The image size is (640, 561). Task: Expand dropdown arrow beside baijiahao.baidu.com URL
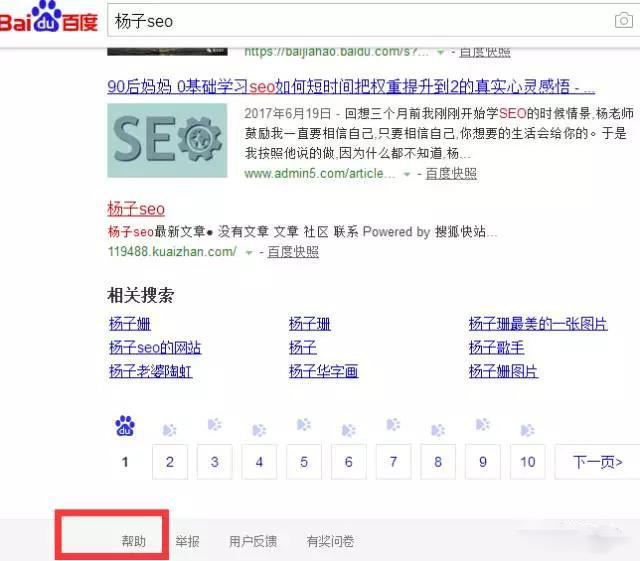pyautogui.click(x=439, y=52)
